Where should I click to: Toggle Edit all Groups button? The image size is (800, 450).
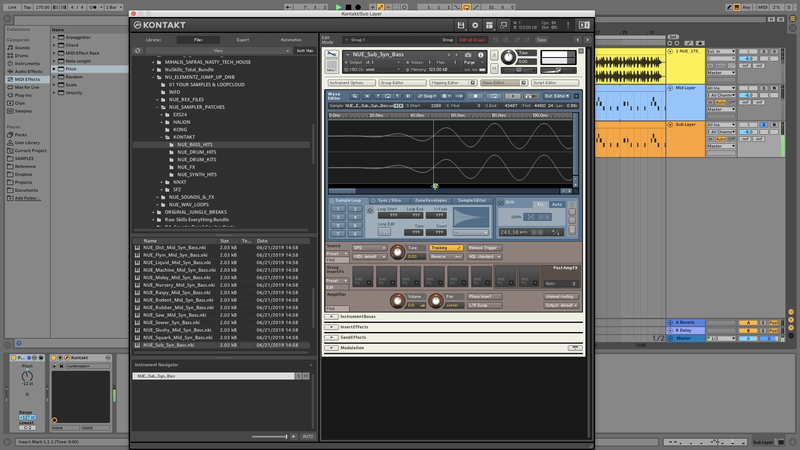pyautogui.click(x=472, y=39)
